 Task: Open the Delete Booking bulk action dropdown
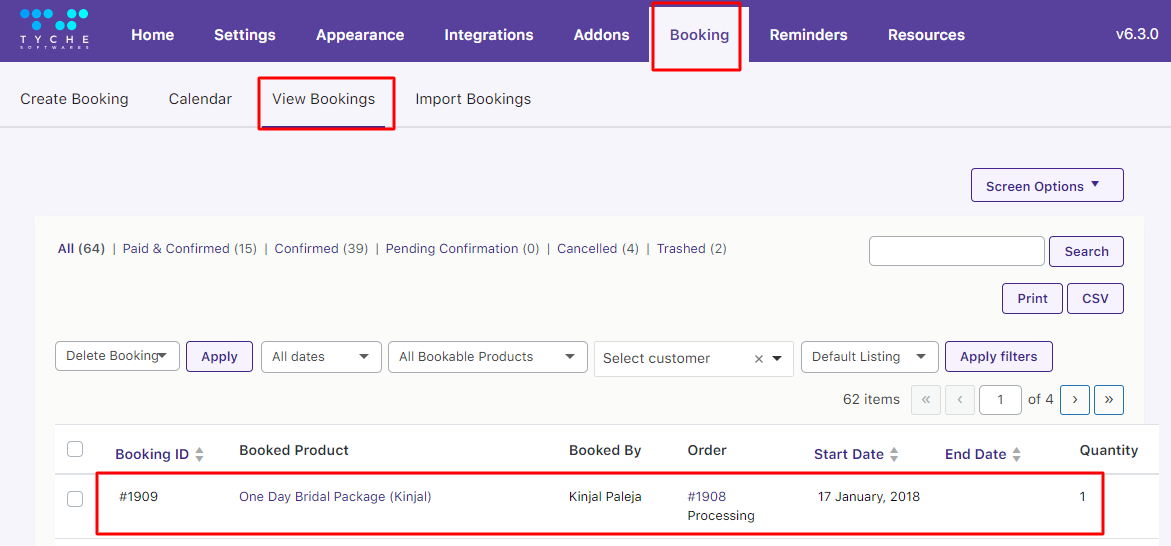point(117,356)
